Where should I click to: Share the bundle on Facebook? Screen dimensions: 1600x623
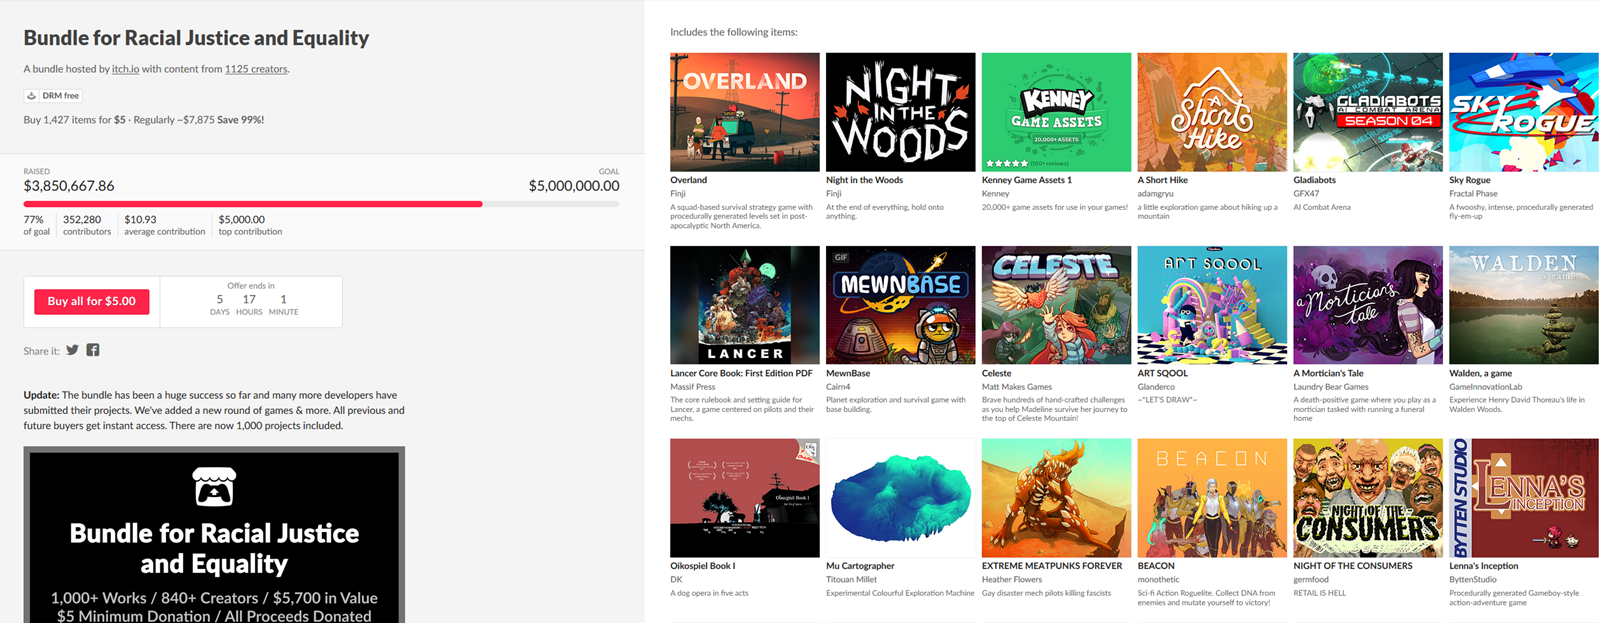tap(93, 350)
